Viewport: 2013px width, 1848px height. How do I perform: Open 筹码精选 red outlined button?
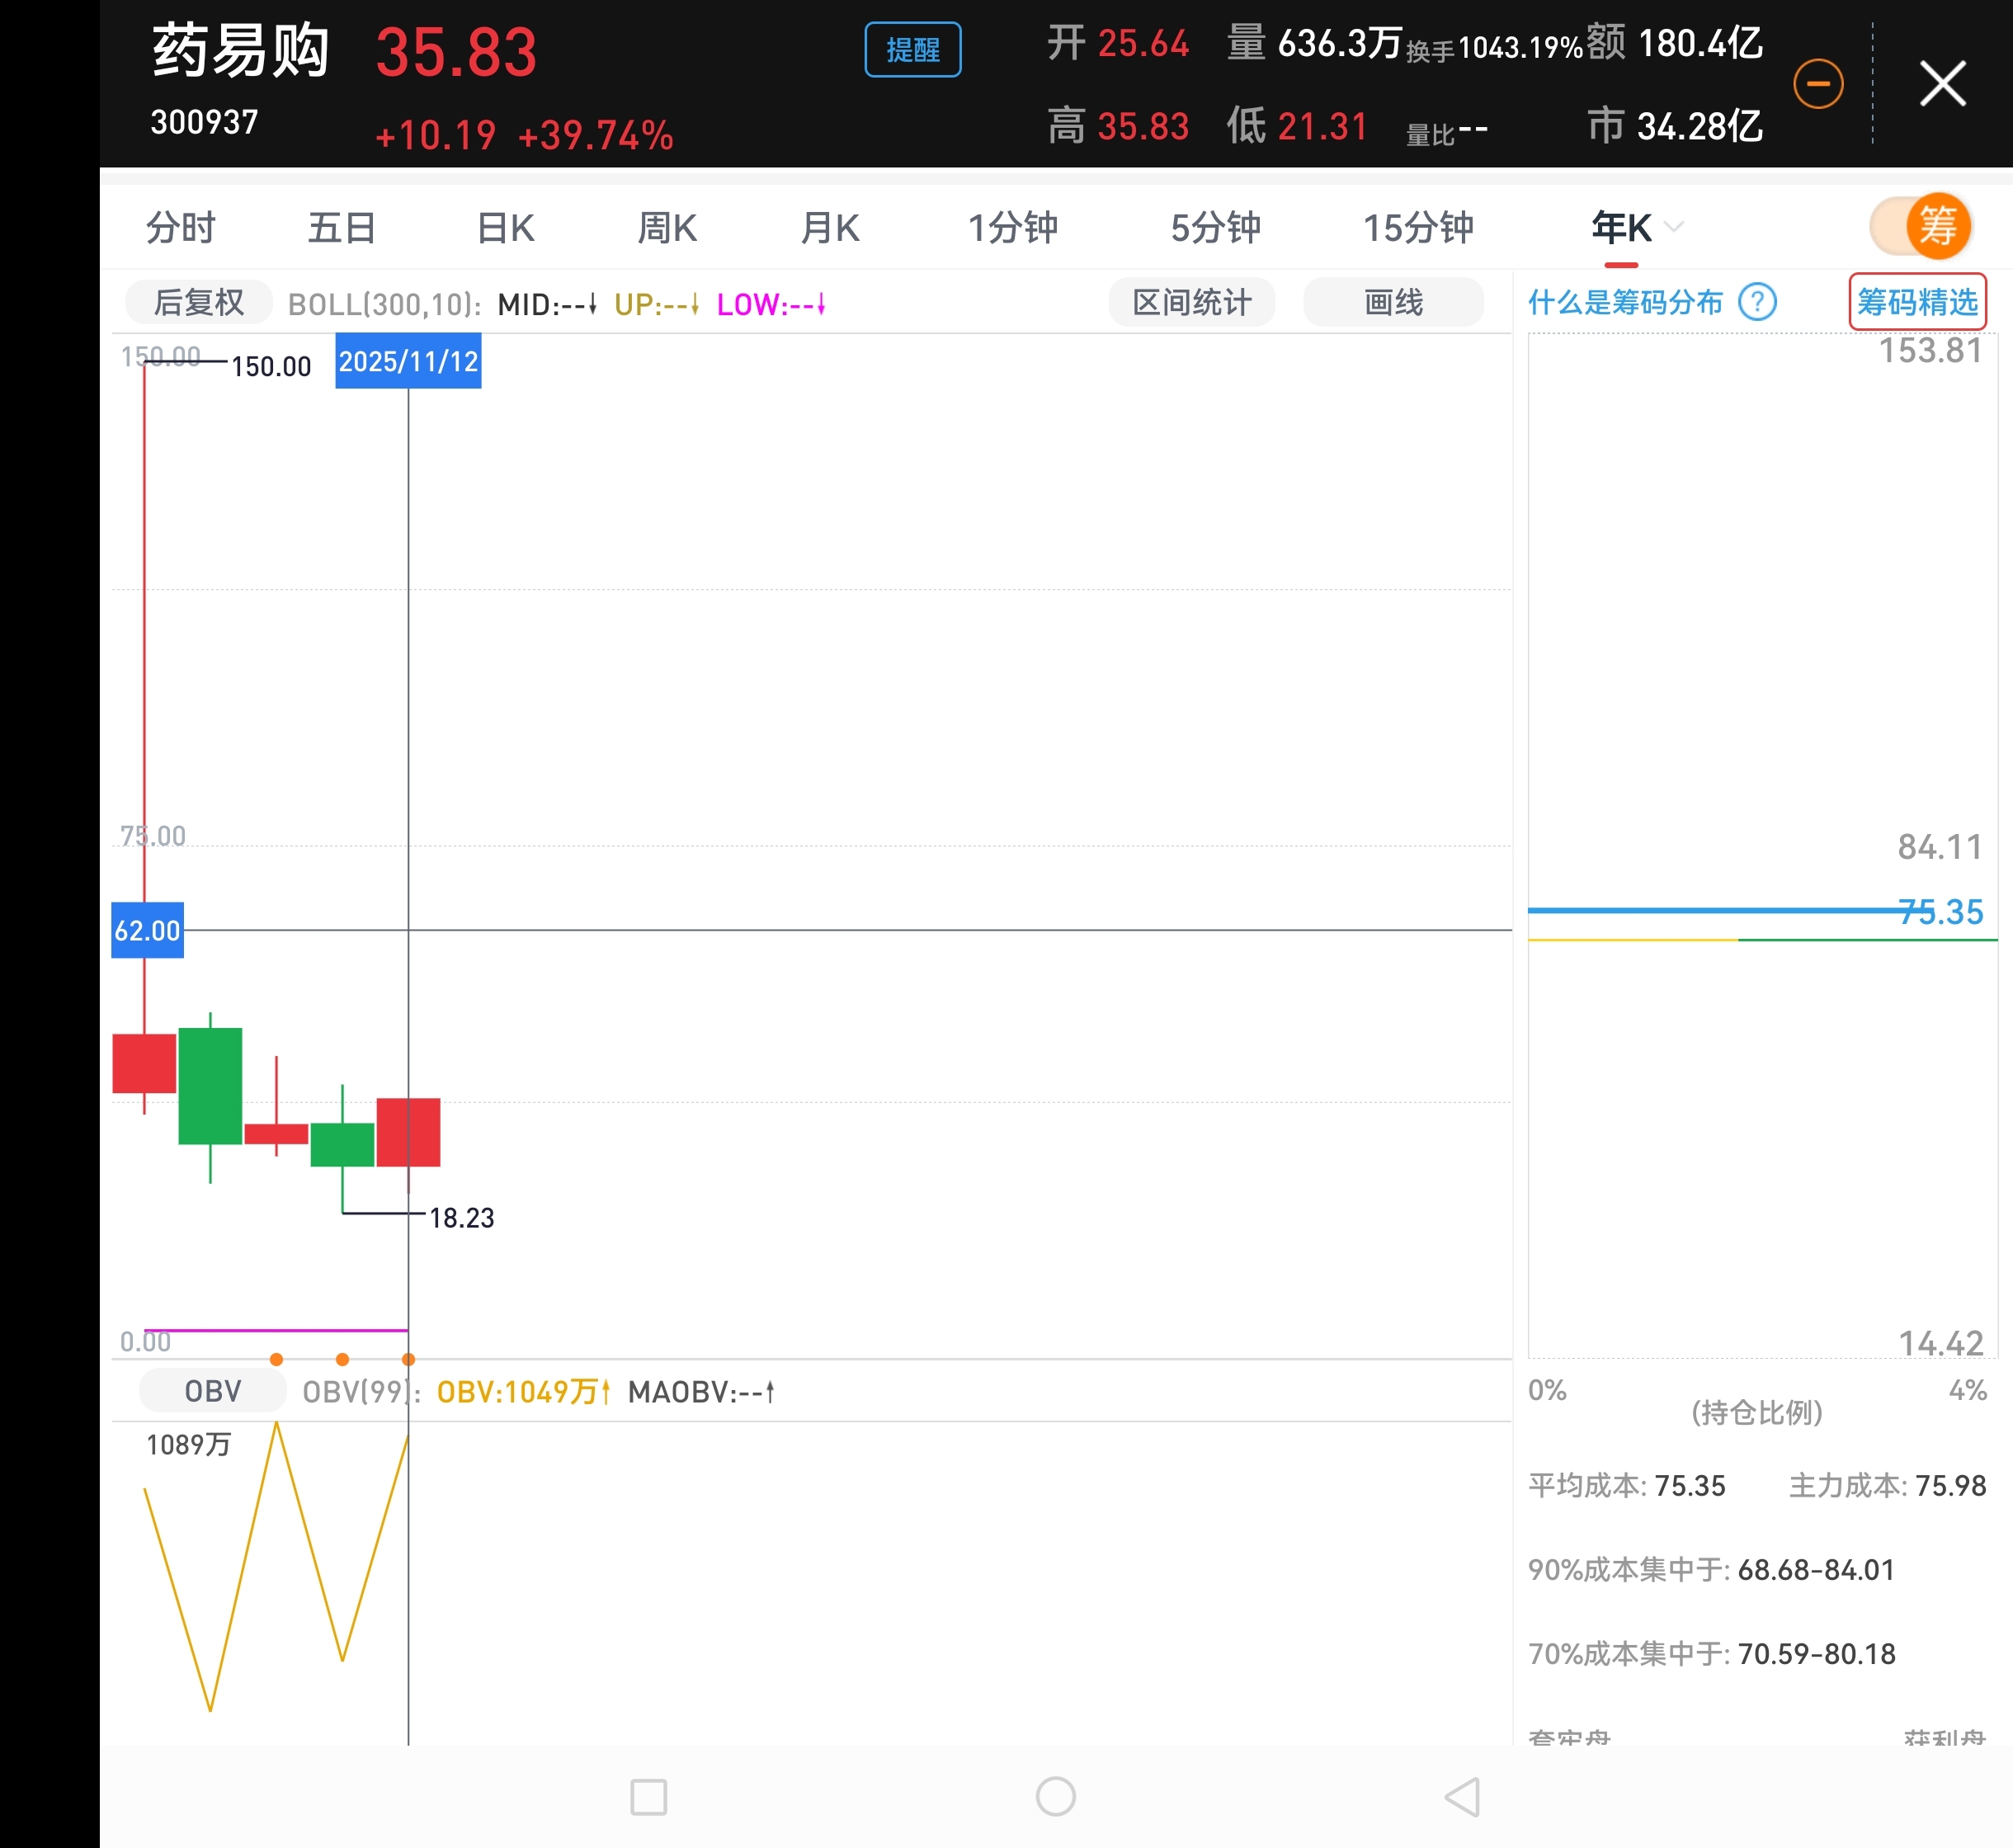pyautogui.click(x=1917, y=302)
